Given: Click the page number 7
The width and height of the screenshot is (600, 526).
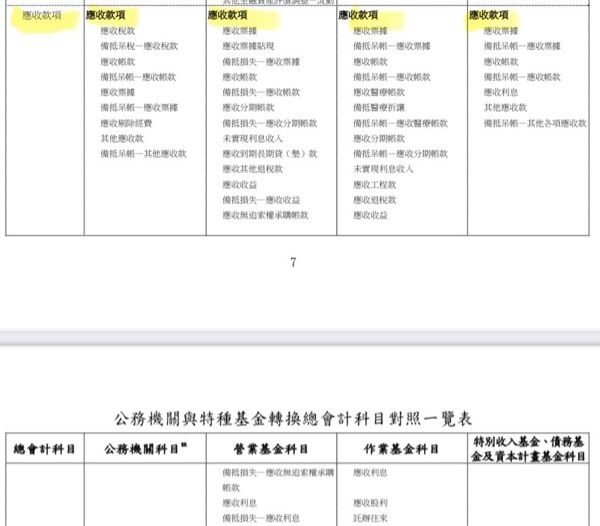Looking at the screenshot, I should point(293,263).
